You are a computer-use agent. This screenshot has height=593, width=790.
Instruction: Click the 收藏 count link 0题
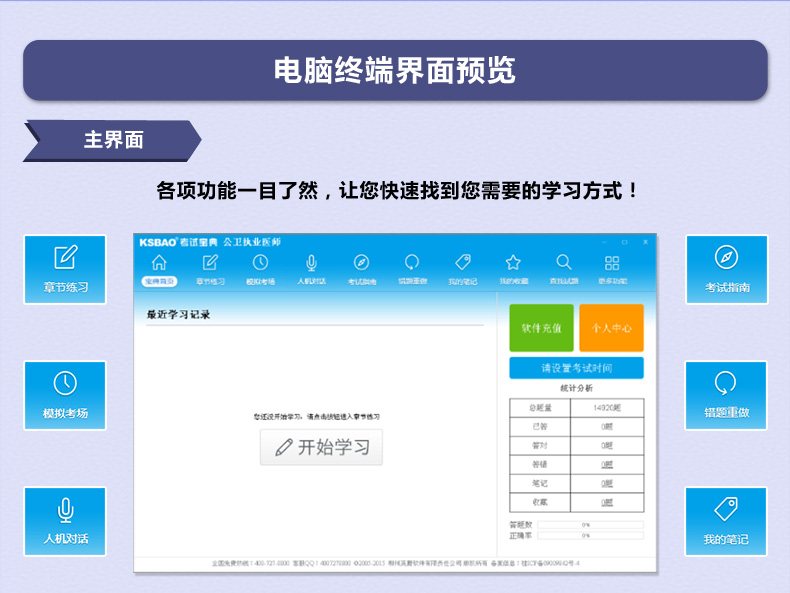(x=607, y=502)
